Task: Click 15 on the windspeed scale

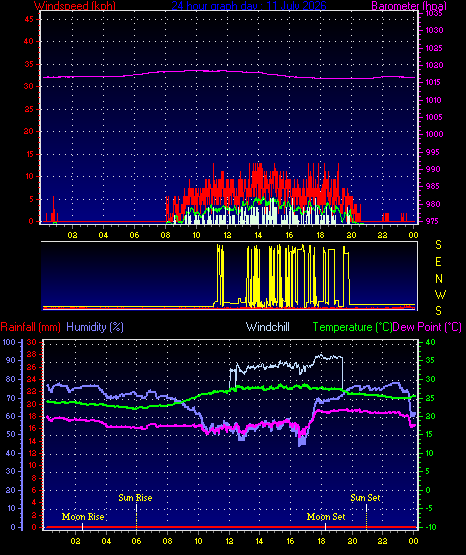Action: pyautogui.click(x=29, y=154)
